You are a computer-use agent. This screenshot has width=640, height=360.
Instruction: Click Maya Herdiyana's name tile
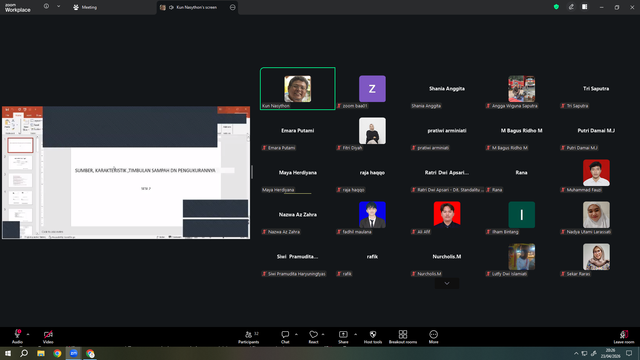[298, 173]
